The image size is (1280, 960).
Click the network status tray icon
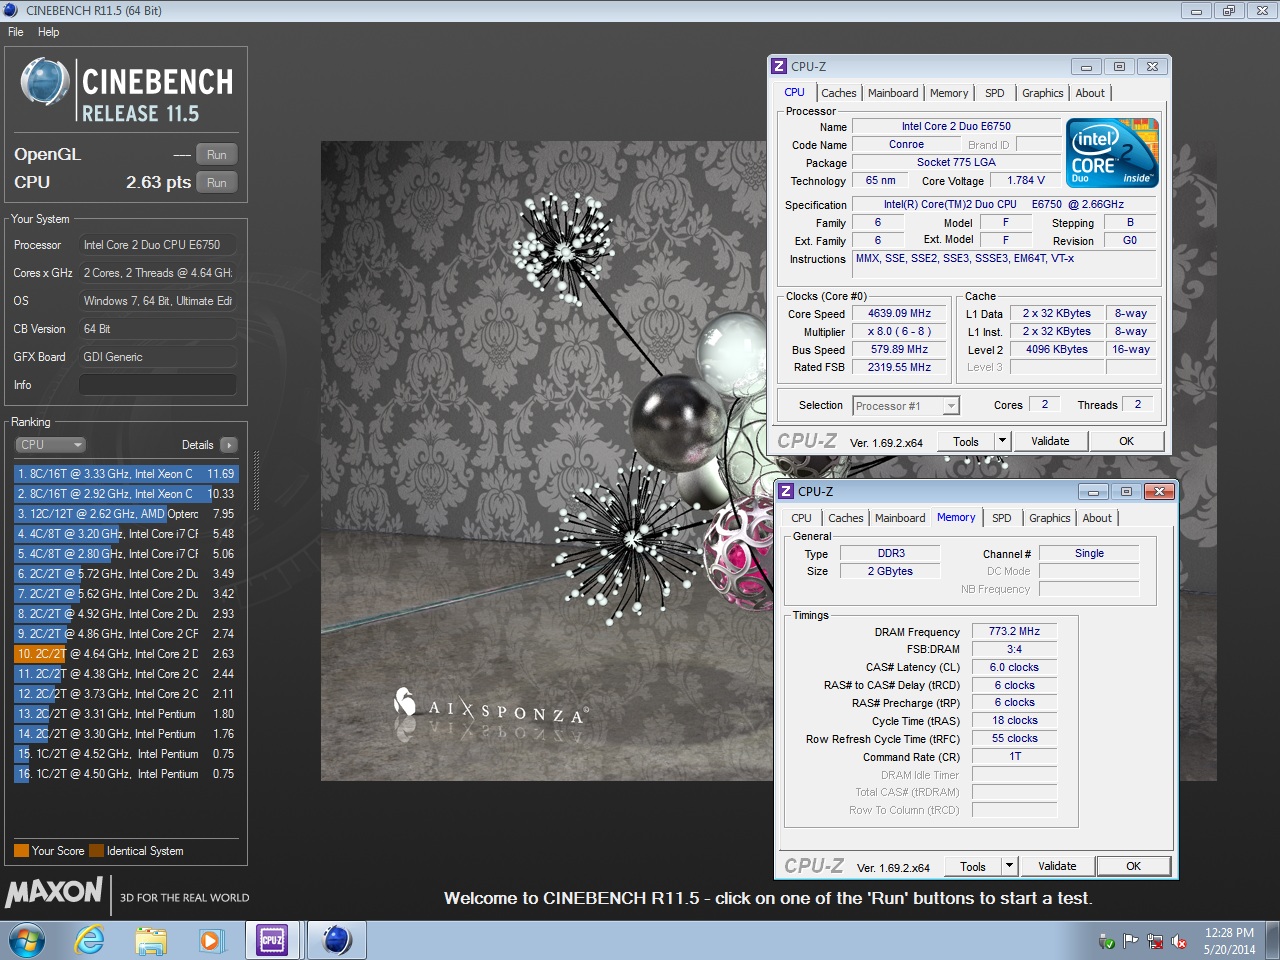(x=1155, y=942)
